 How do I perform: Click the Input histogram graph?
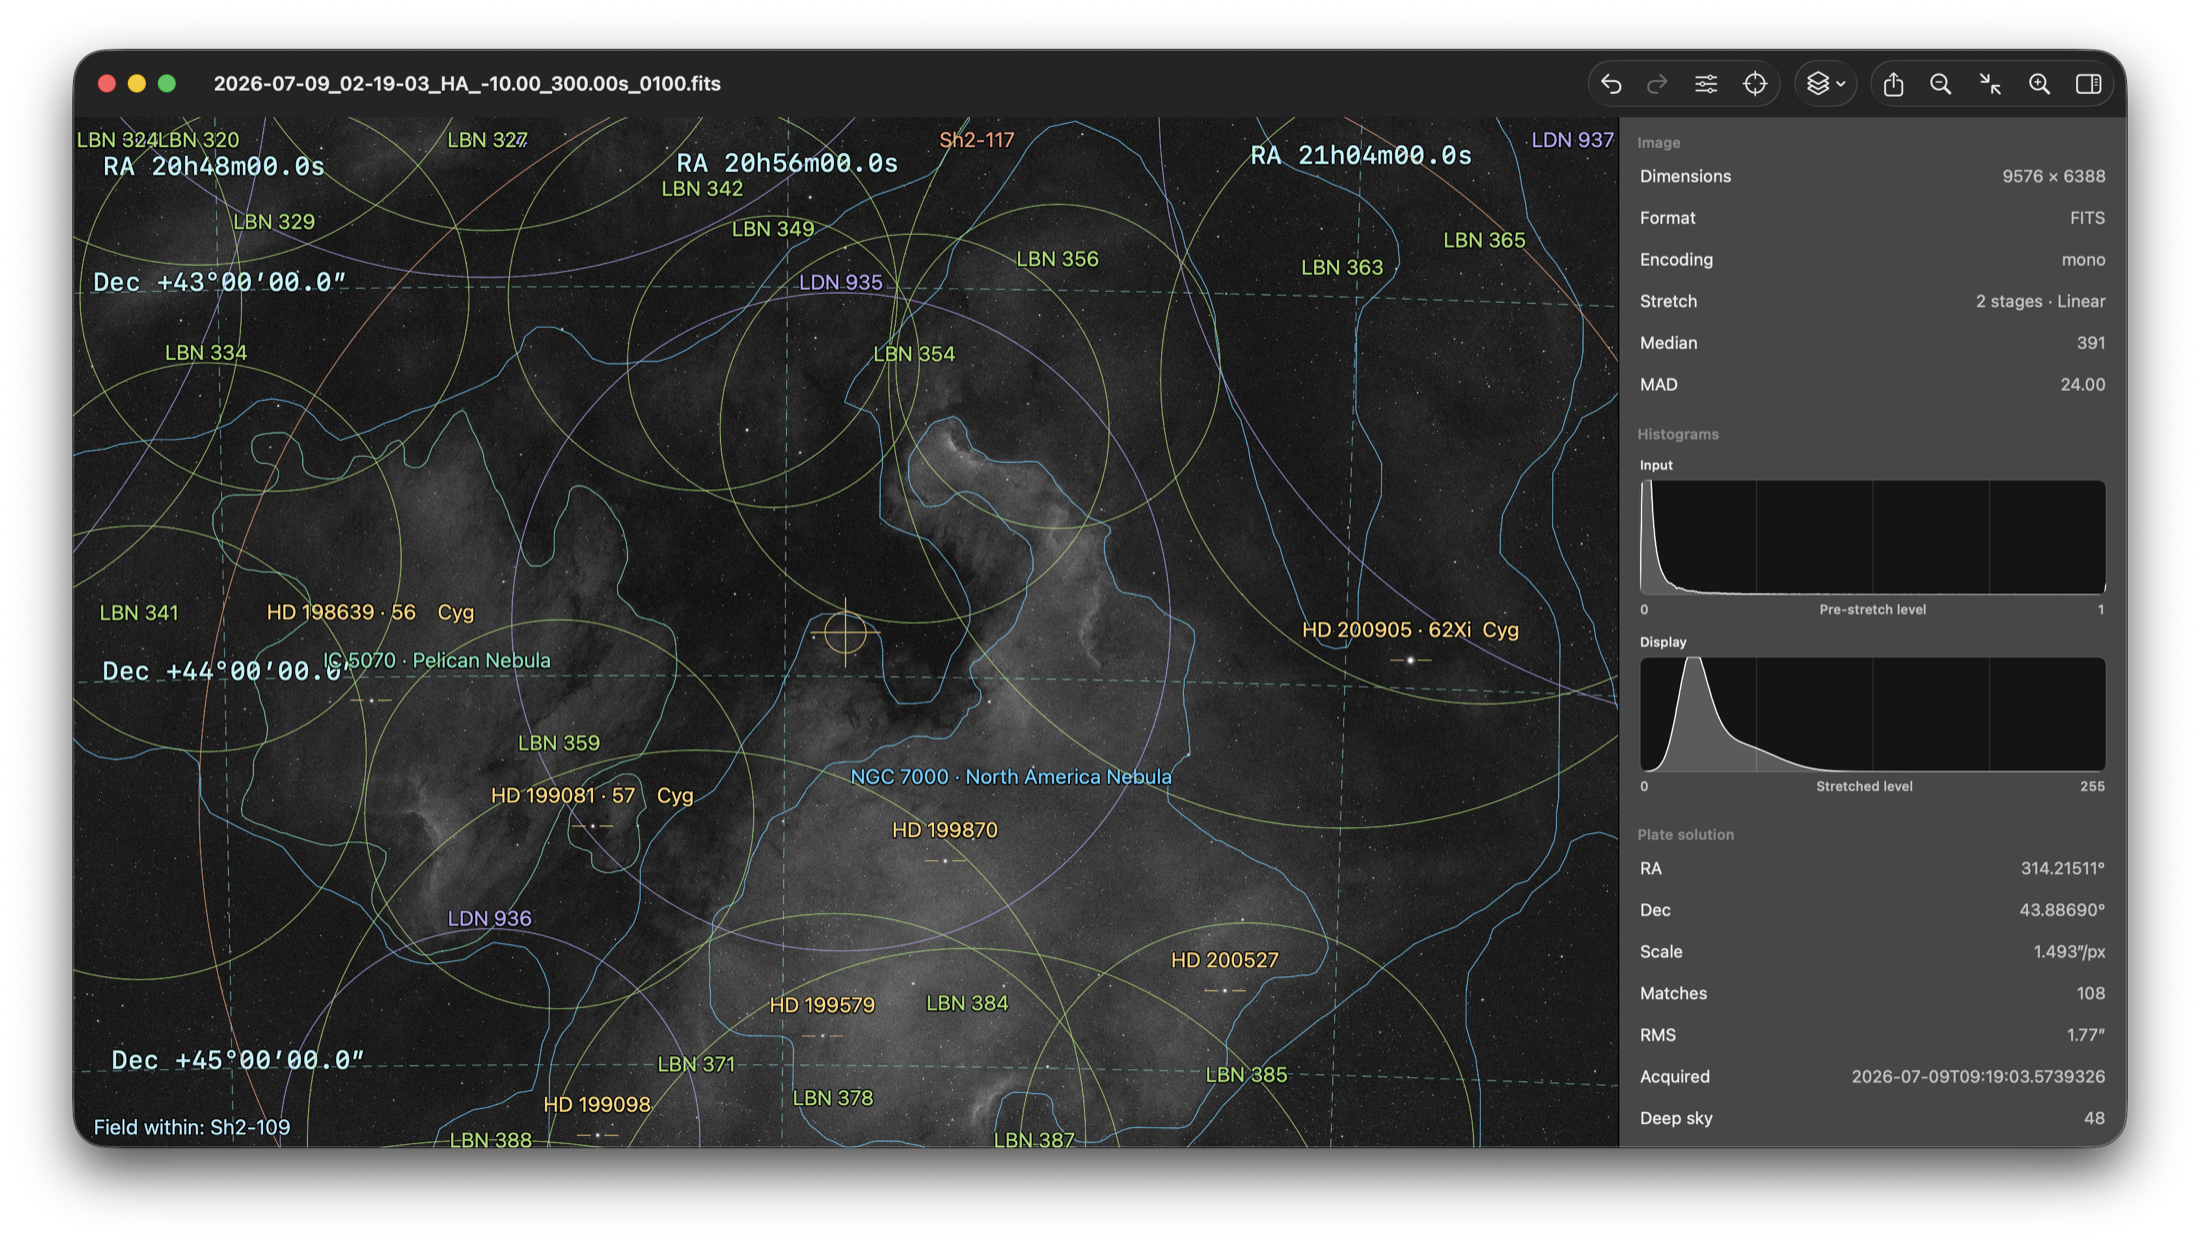pyautogui.click(x=1872, y=537)
